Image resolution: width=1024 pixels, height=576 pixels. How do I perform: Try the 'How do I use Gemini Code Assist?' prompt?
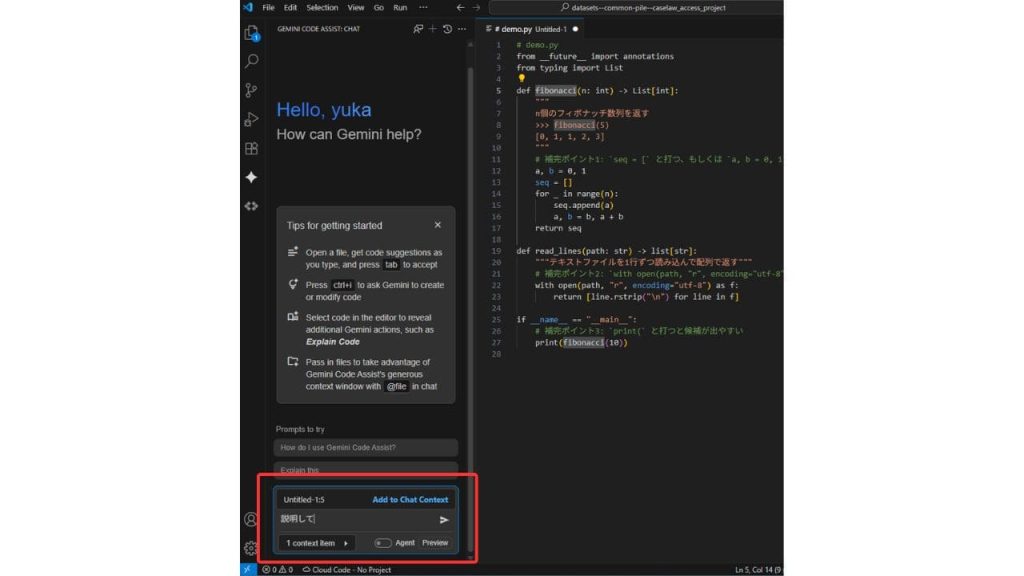click(x=366, y=447)
